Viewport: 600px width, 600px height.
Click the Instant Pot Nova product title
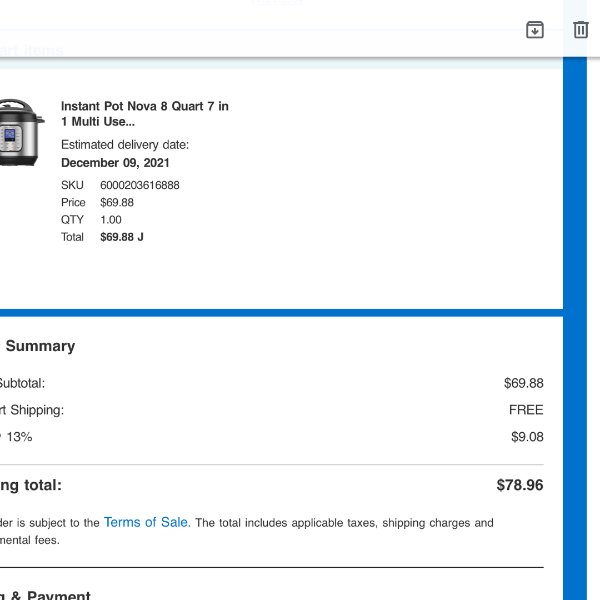145,113
